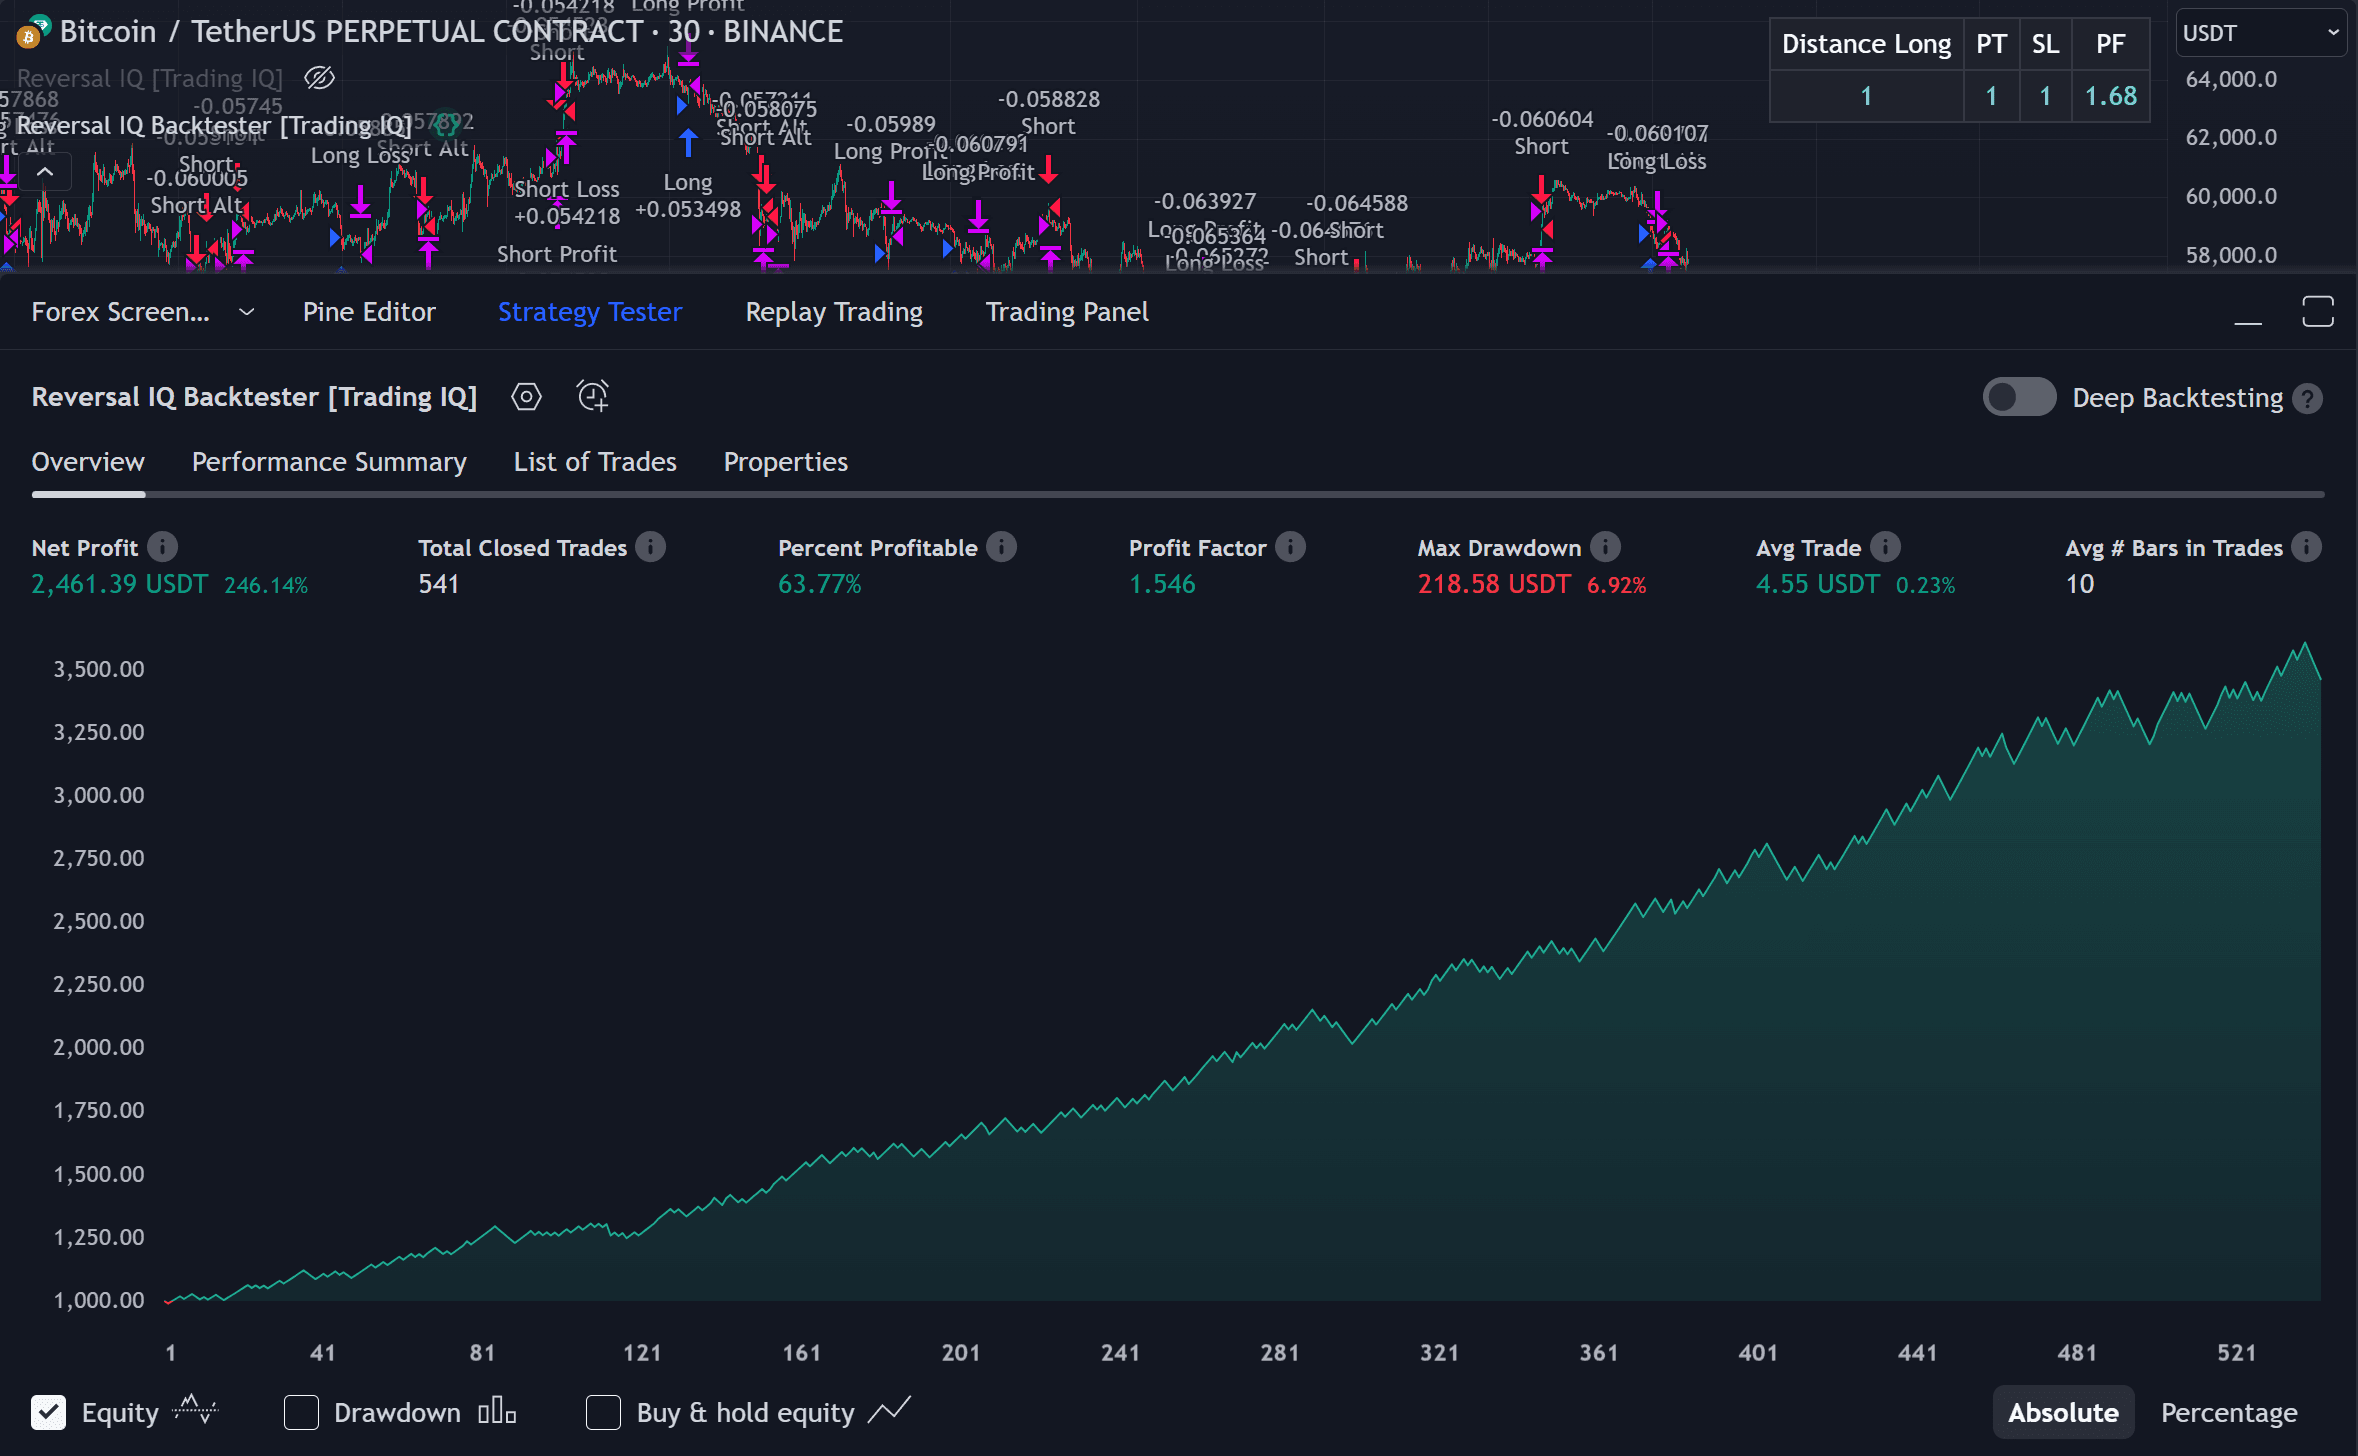Open the Properties tab
The height and width of the screenshot is (1456, 2358).
click(x=786, y=462)
